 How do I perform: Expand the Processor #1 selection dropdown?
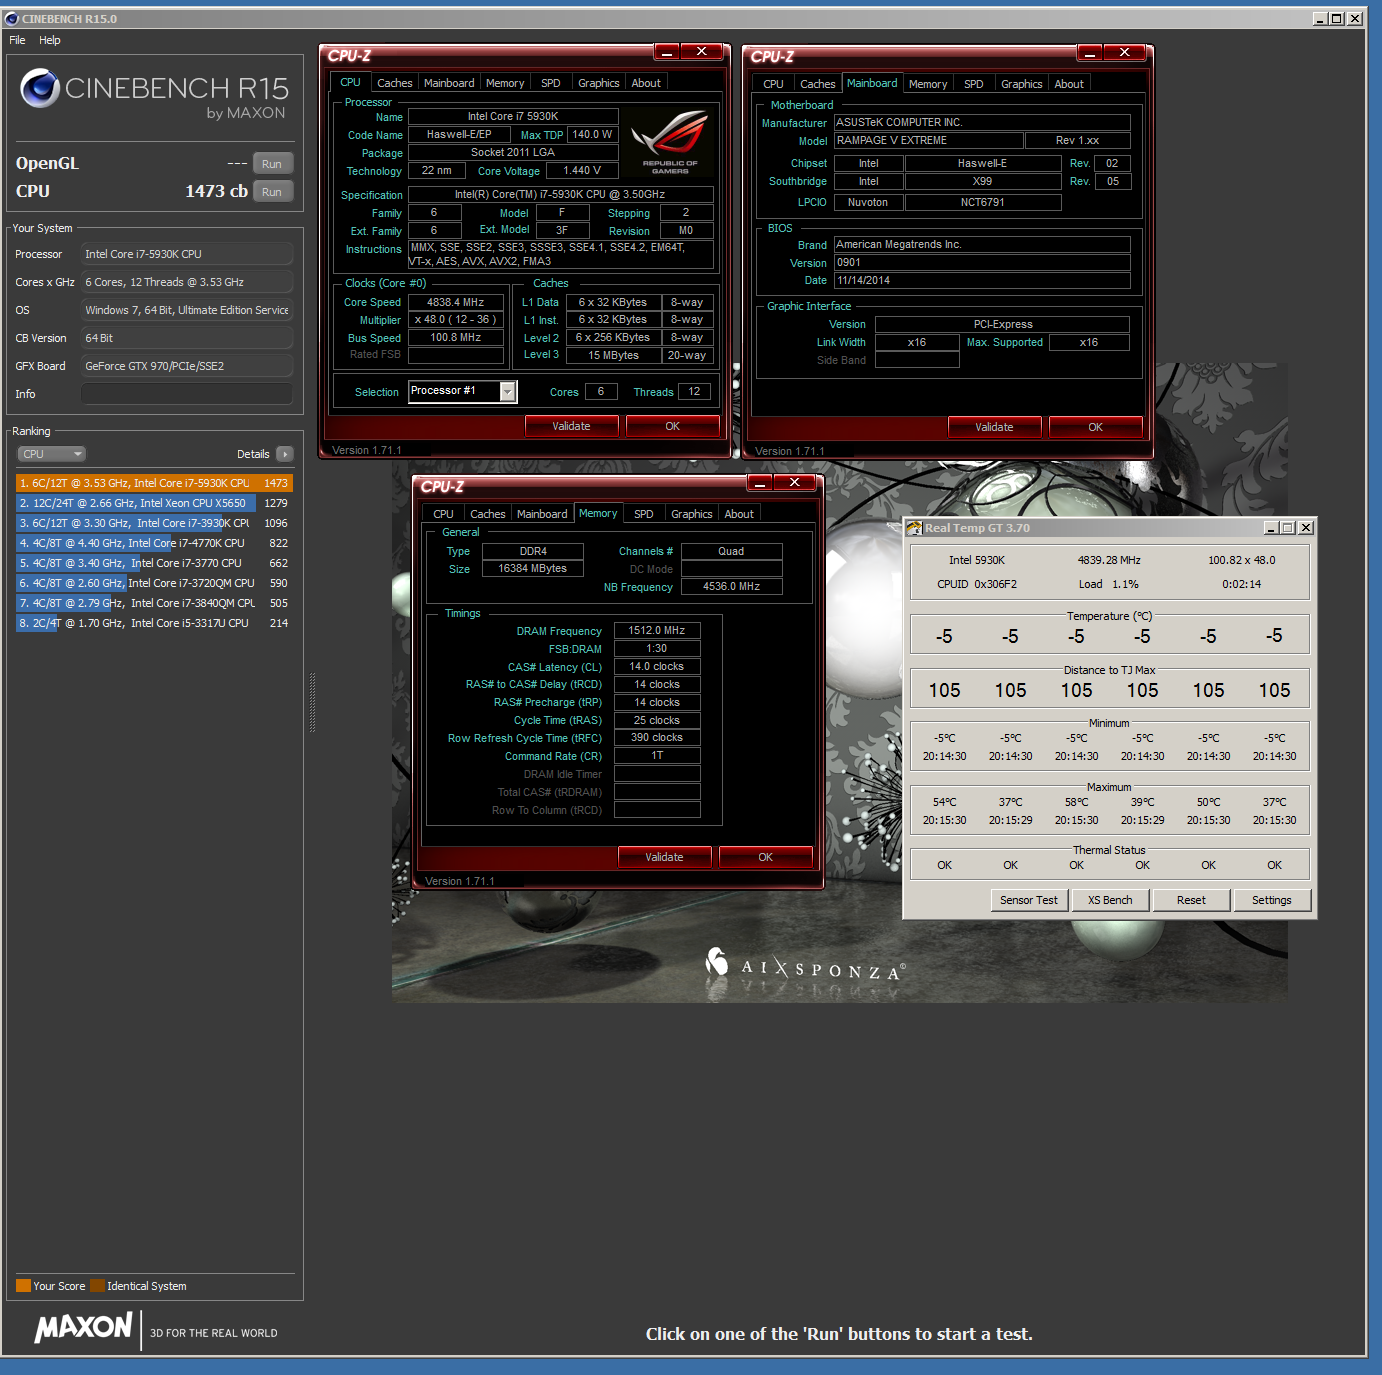click(508, 392)
